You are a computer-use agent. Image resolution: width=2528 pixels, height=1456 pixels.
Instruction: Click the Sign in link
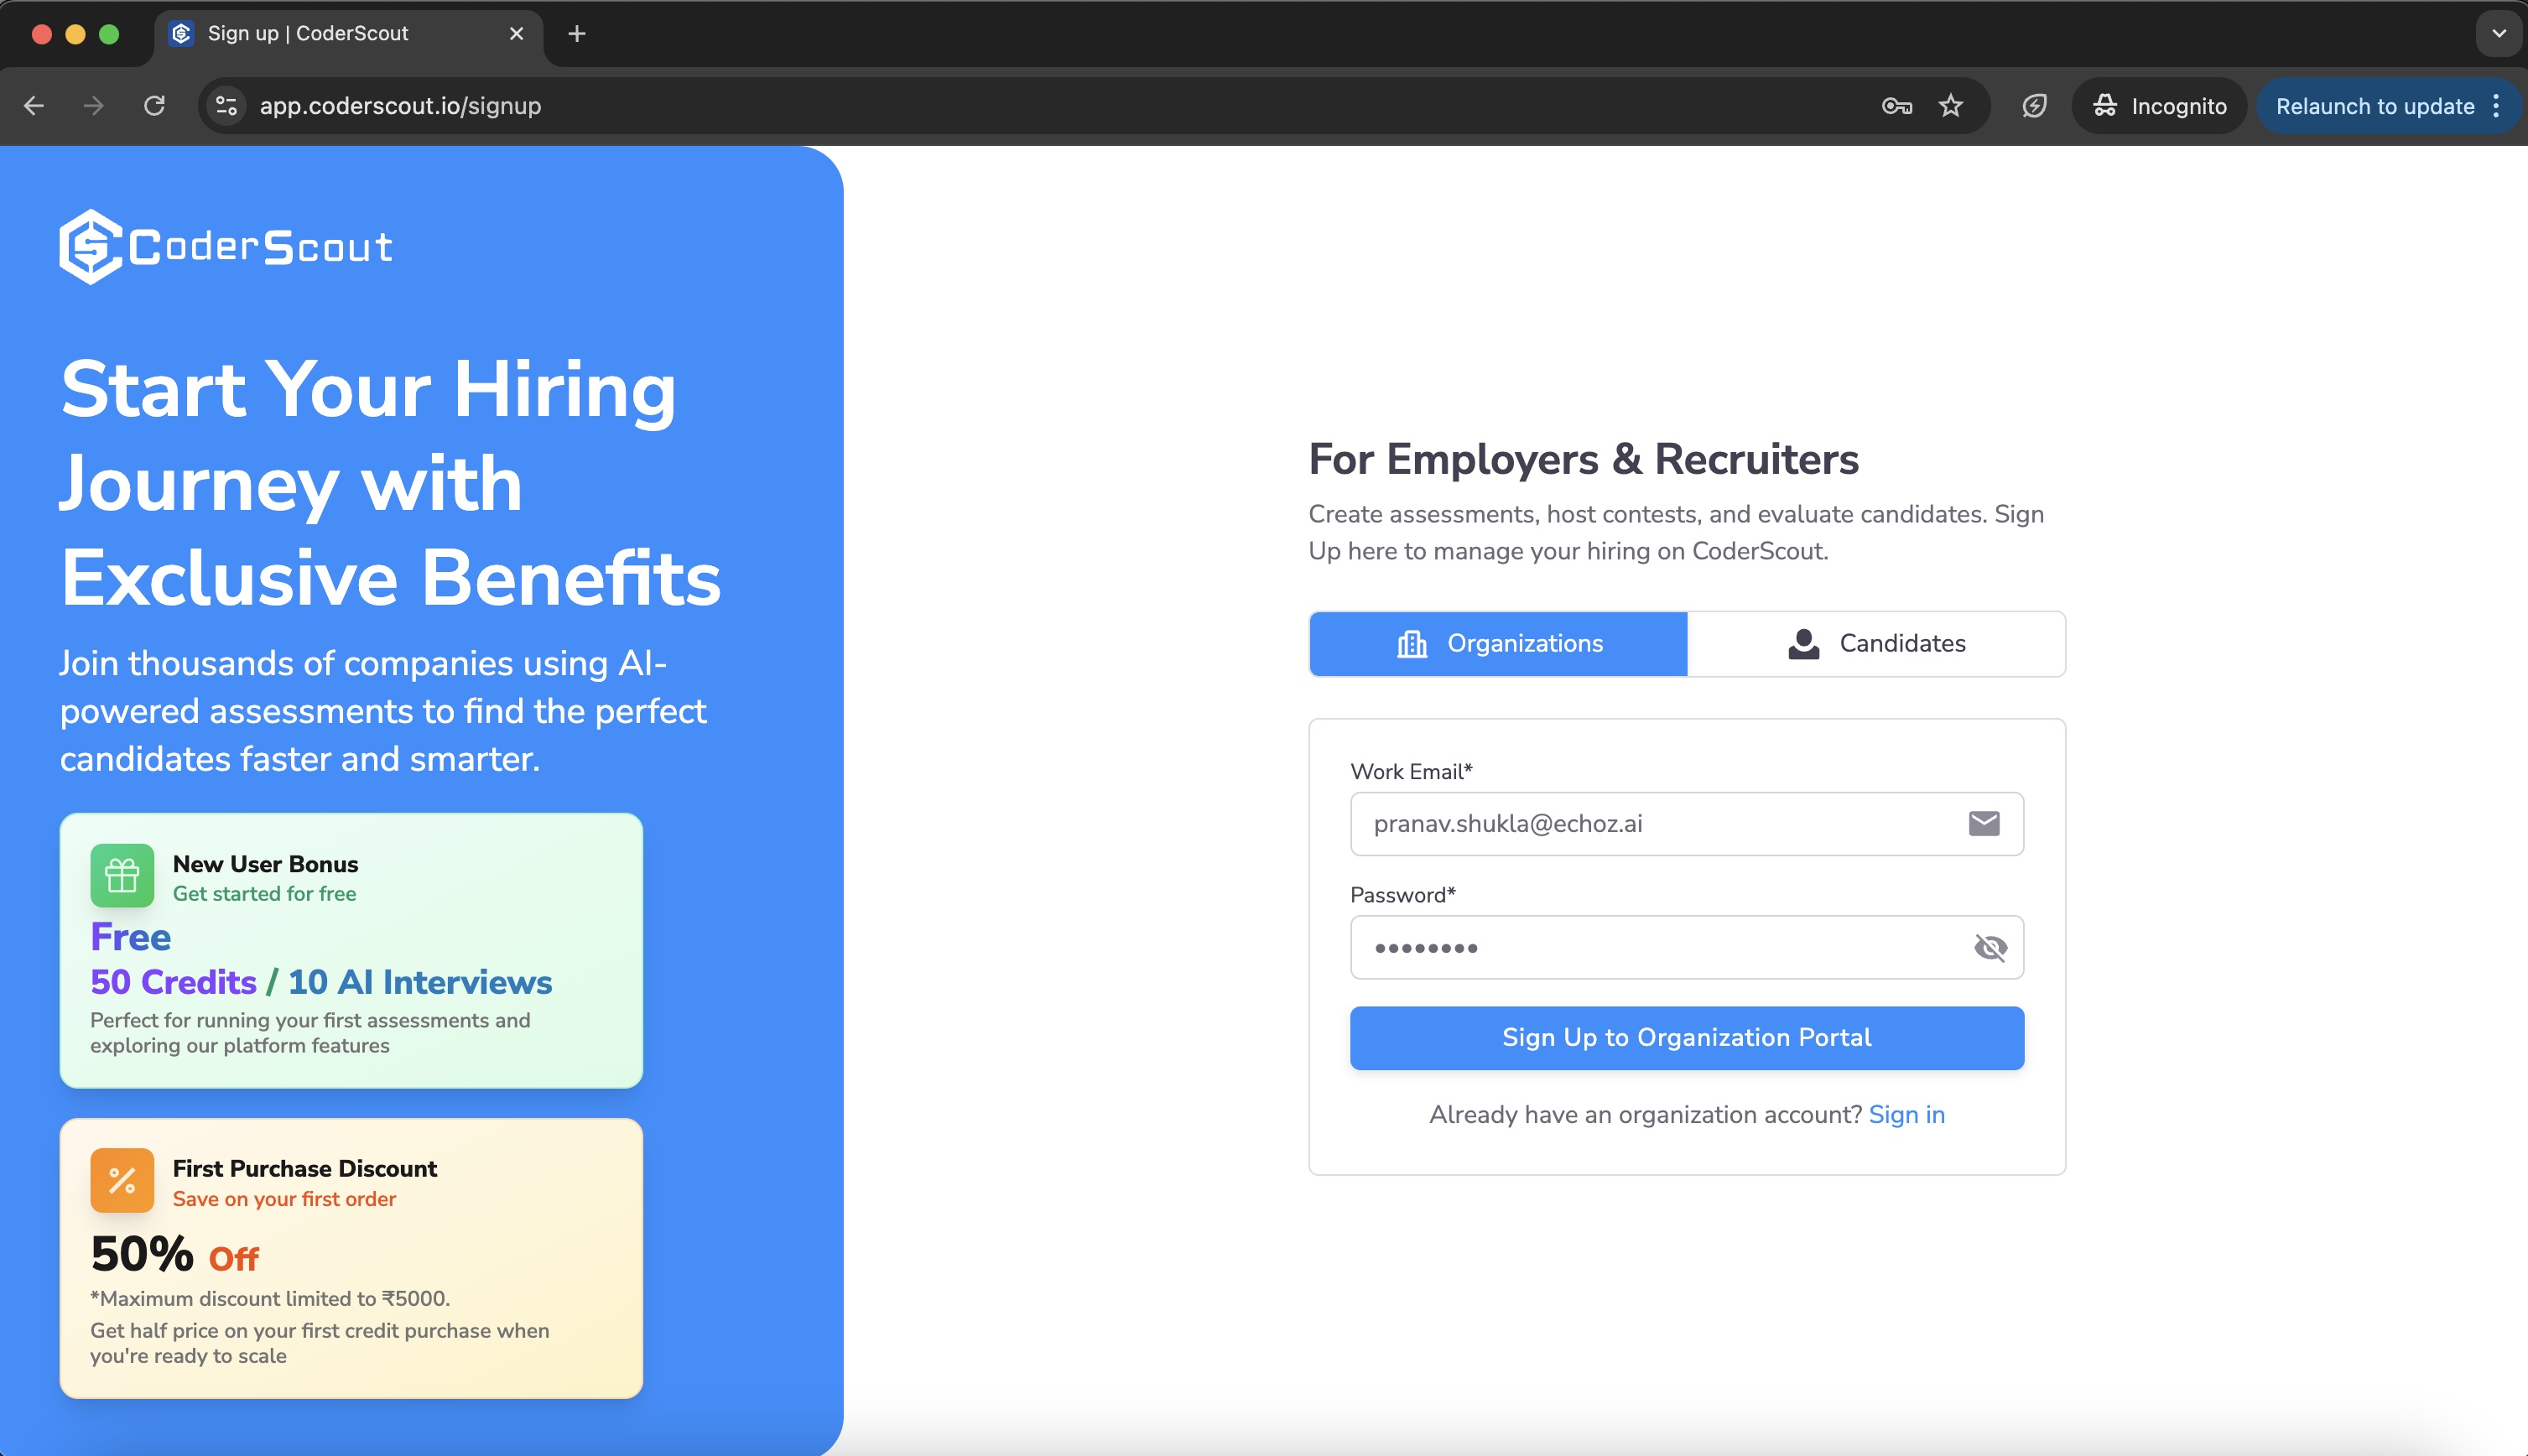1906,1114
